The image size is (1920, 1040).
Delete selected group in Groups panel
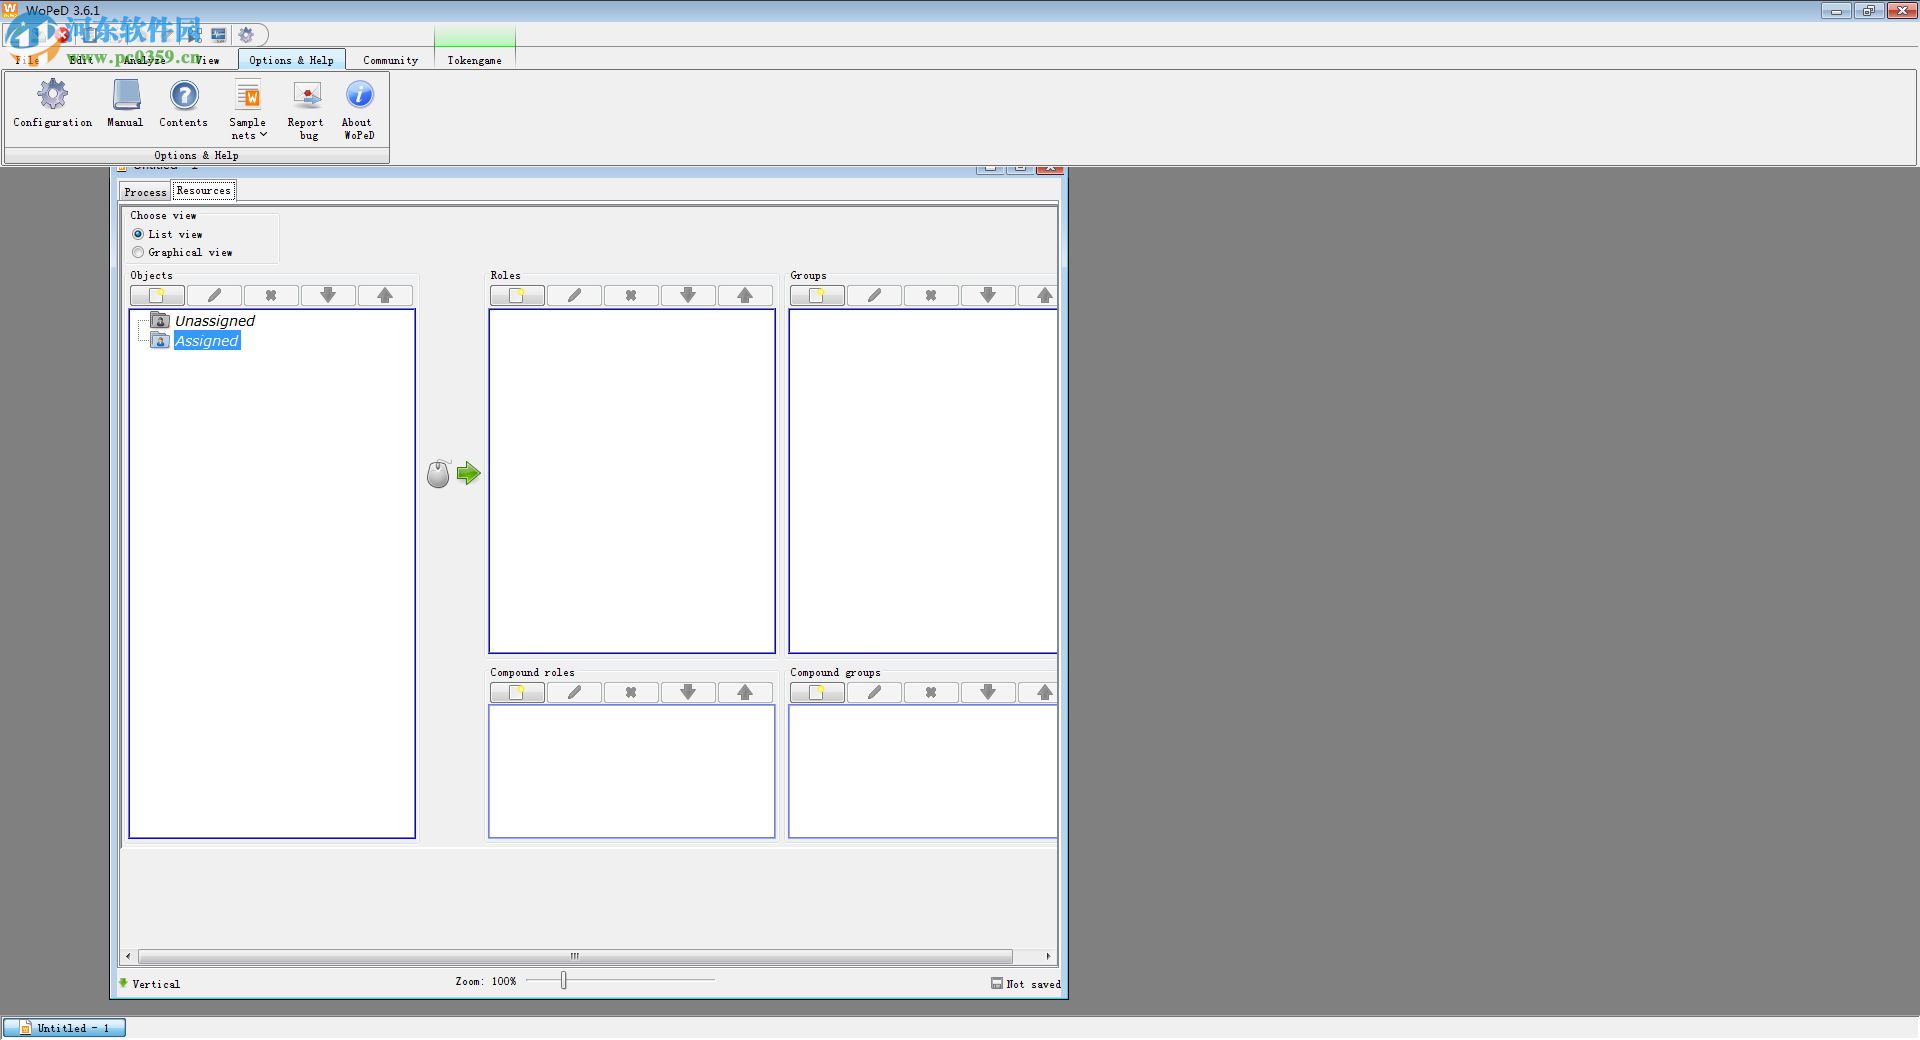tap(931, 295)
